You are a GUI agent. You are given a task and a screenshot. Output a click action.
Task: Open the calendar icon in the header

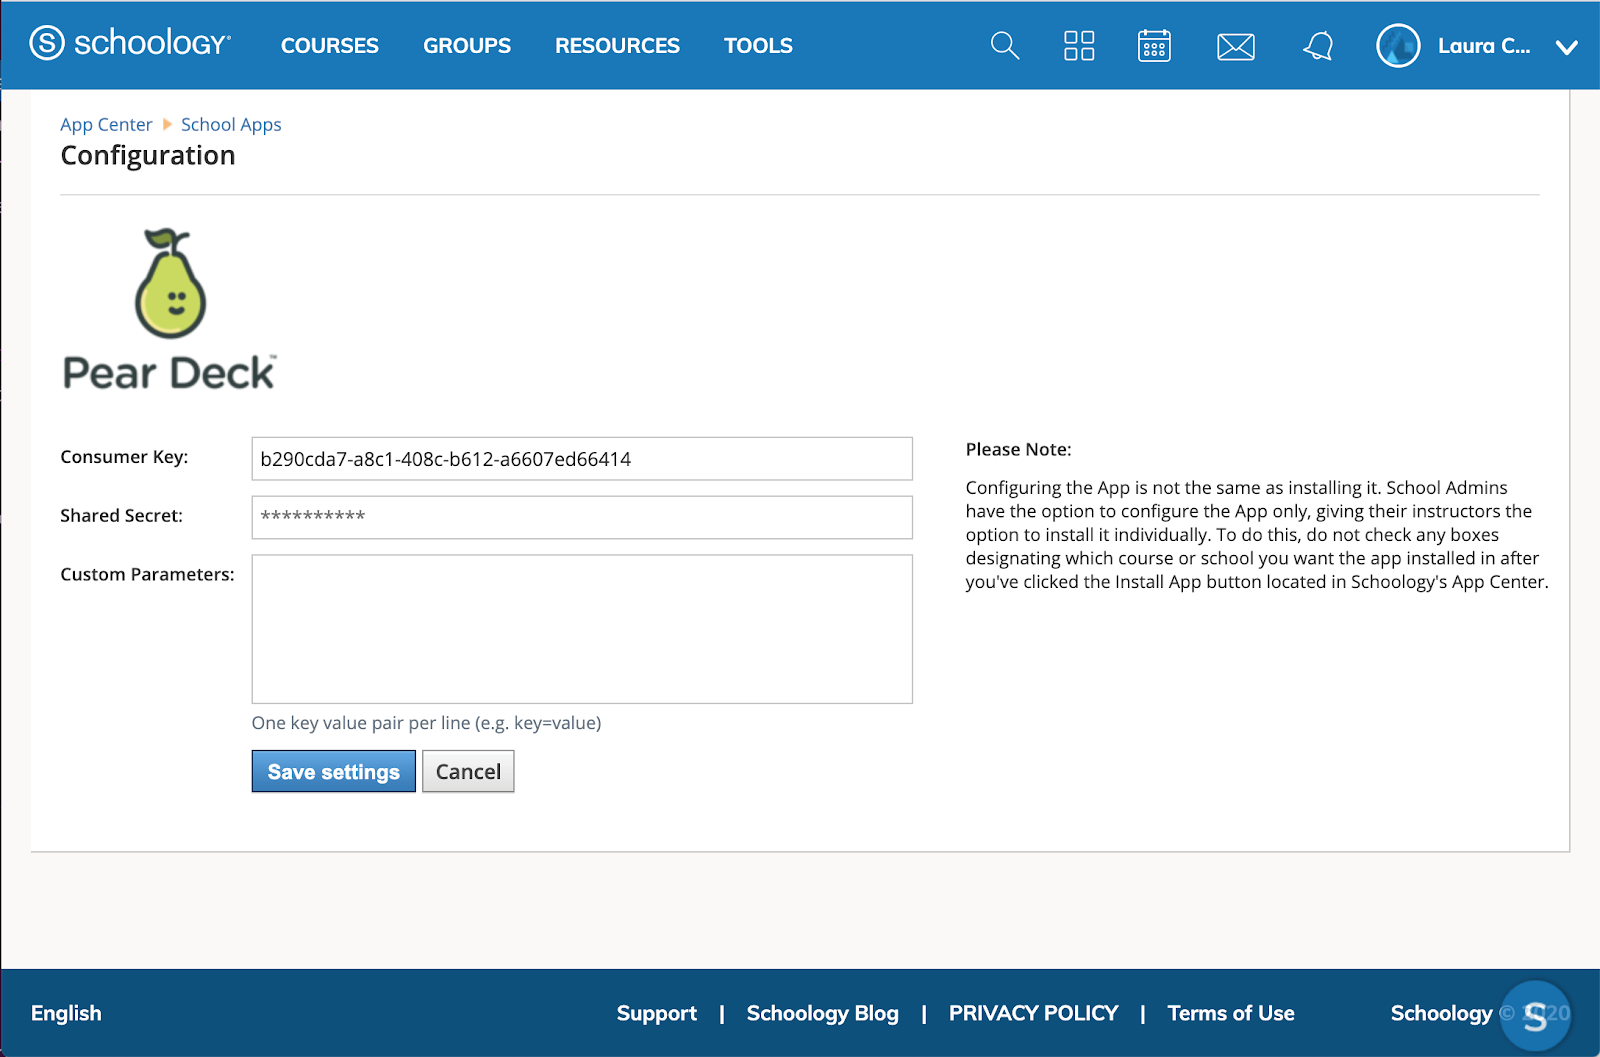click(1154, 46)
